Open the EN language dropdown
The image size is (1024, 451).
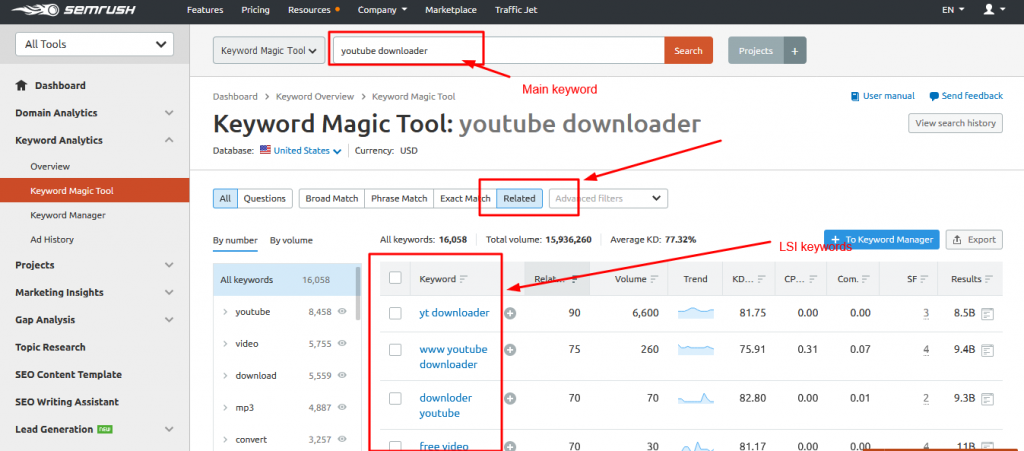tap(953, 10)
